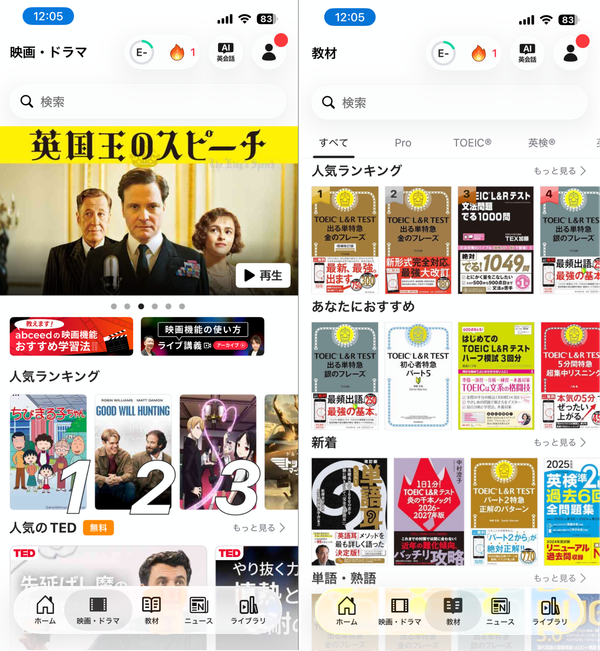Focus the 検索 field on 教材 screen
This screenshot has width=600, height=651.
point(449,103)
